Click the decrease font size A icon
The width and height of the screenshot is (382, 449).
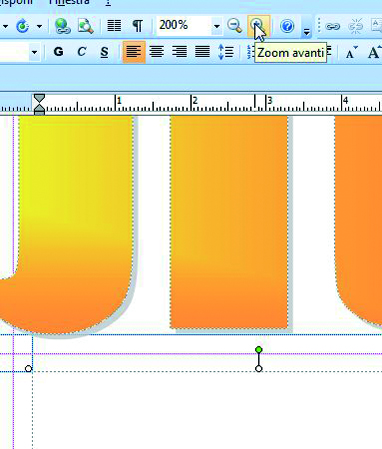point(351,52)
